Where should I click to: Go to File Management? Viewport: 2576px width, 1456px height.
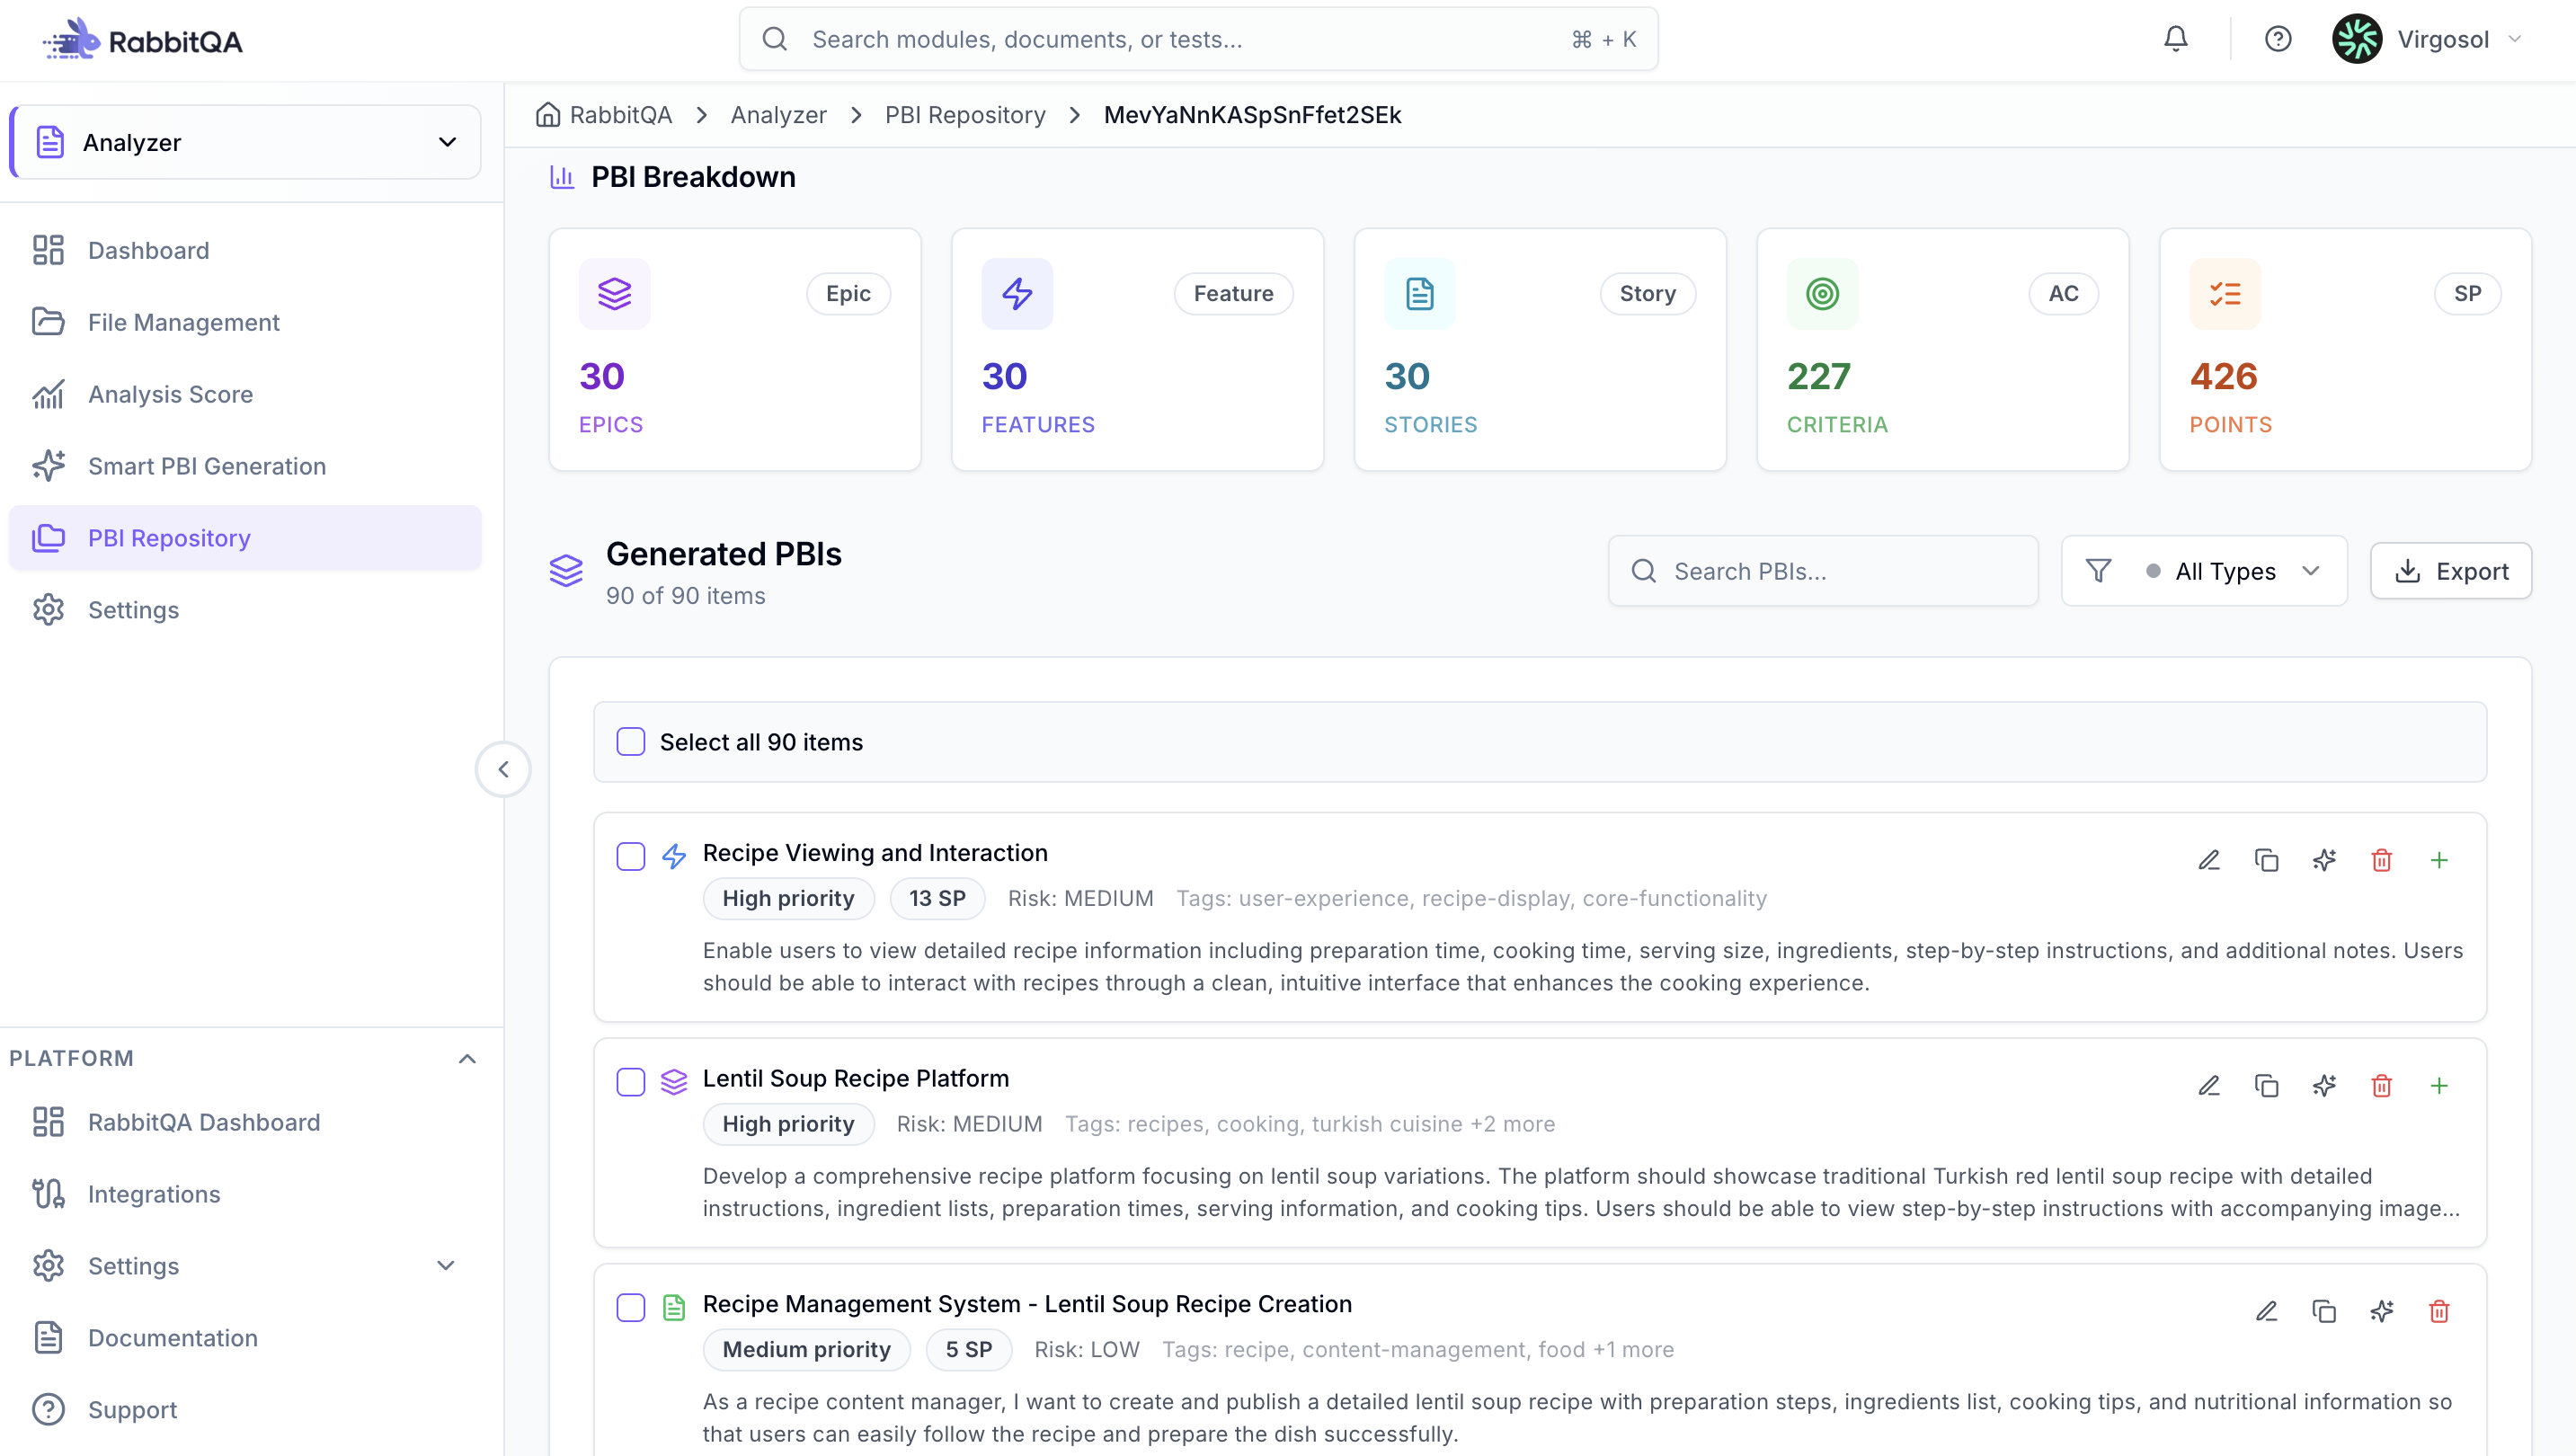tap(246, 322)
